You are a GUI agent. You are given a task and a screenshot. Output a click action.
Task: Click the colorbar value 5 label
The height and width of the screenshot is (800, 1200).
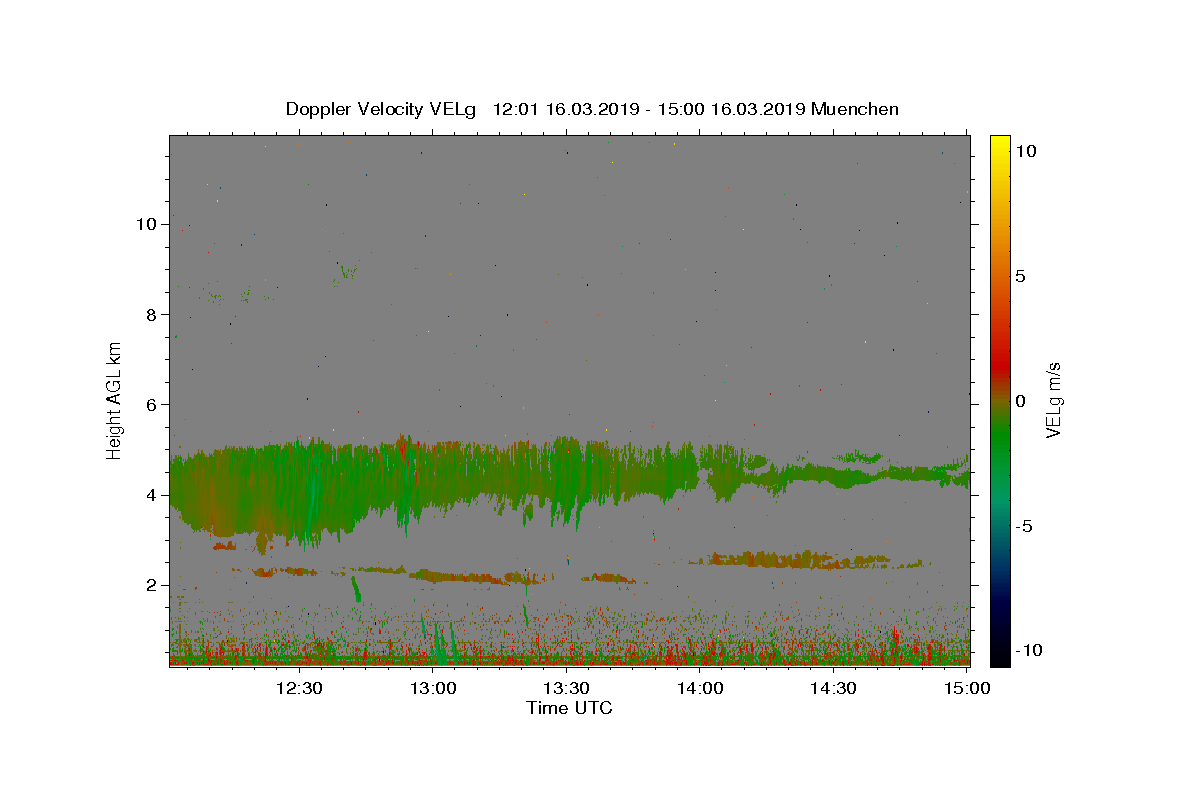pyautogui.click(x=1020, y=276)
